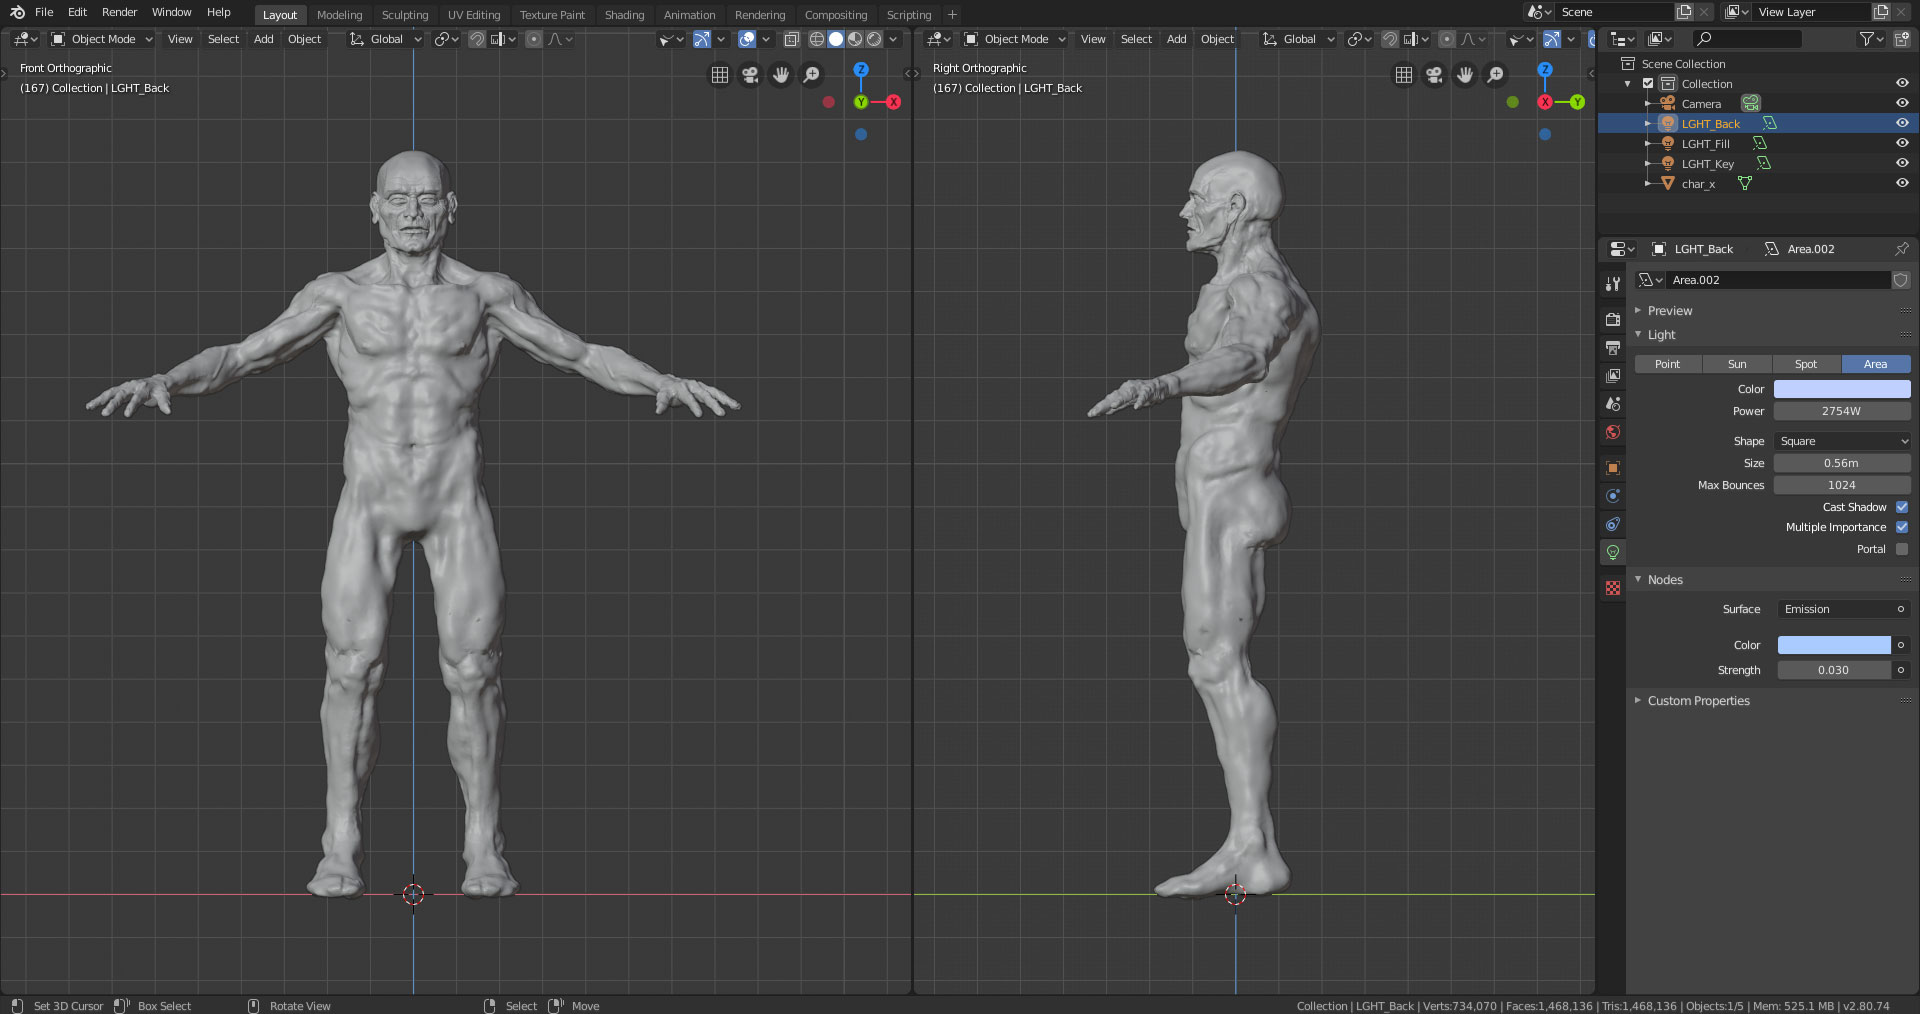Select the View Layer Properties icon
The width and height of the screenshot is (1920, 1014).
1612,376
